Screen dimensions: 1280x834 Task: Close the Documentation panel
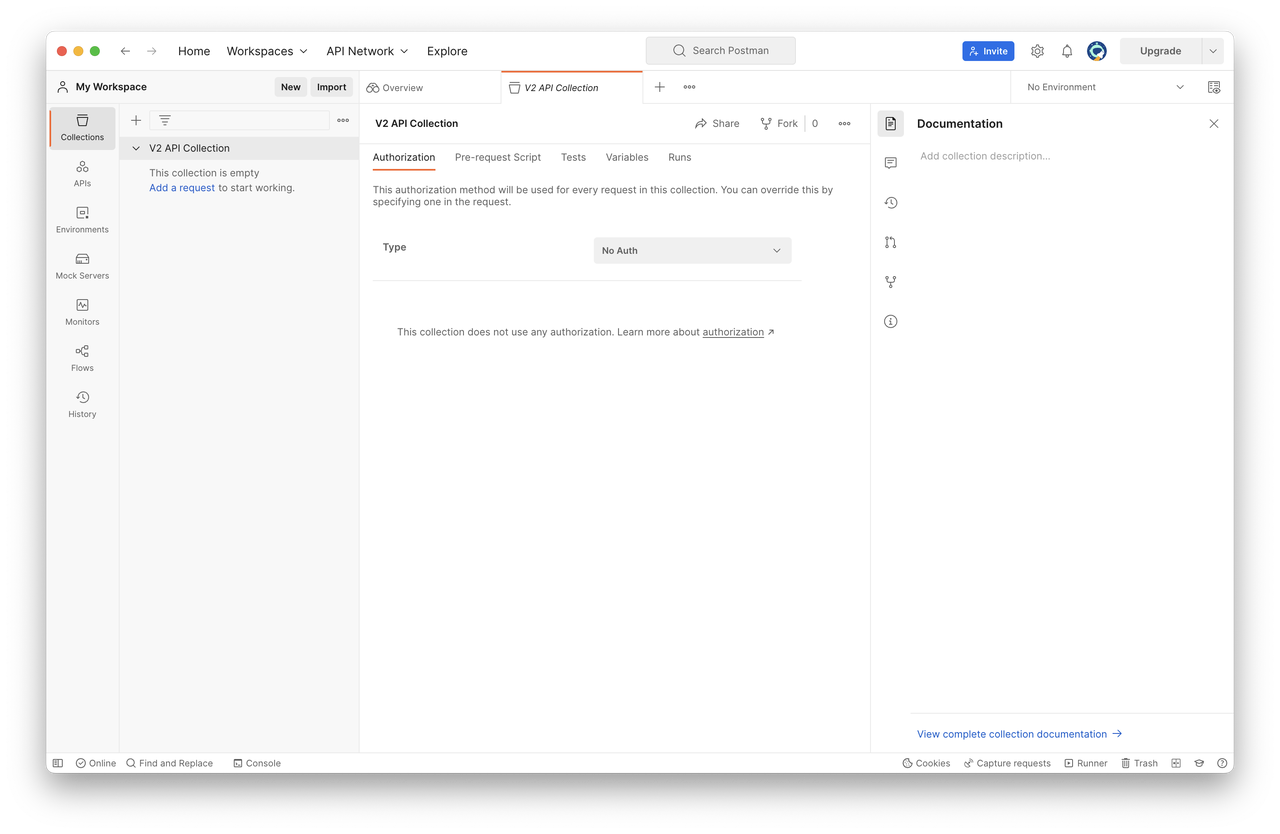(x=1214, y=124)
